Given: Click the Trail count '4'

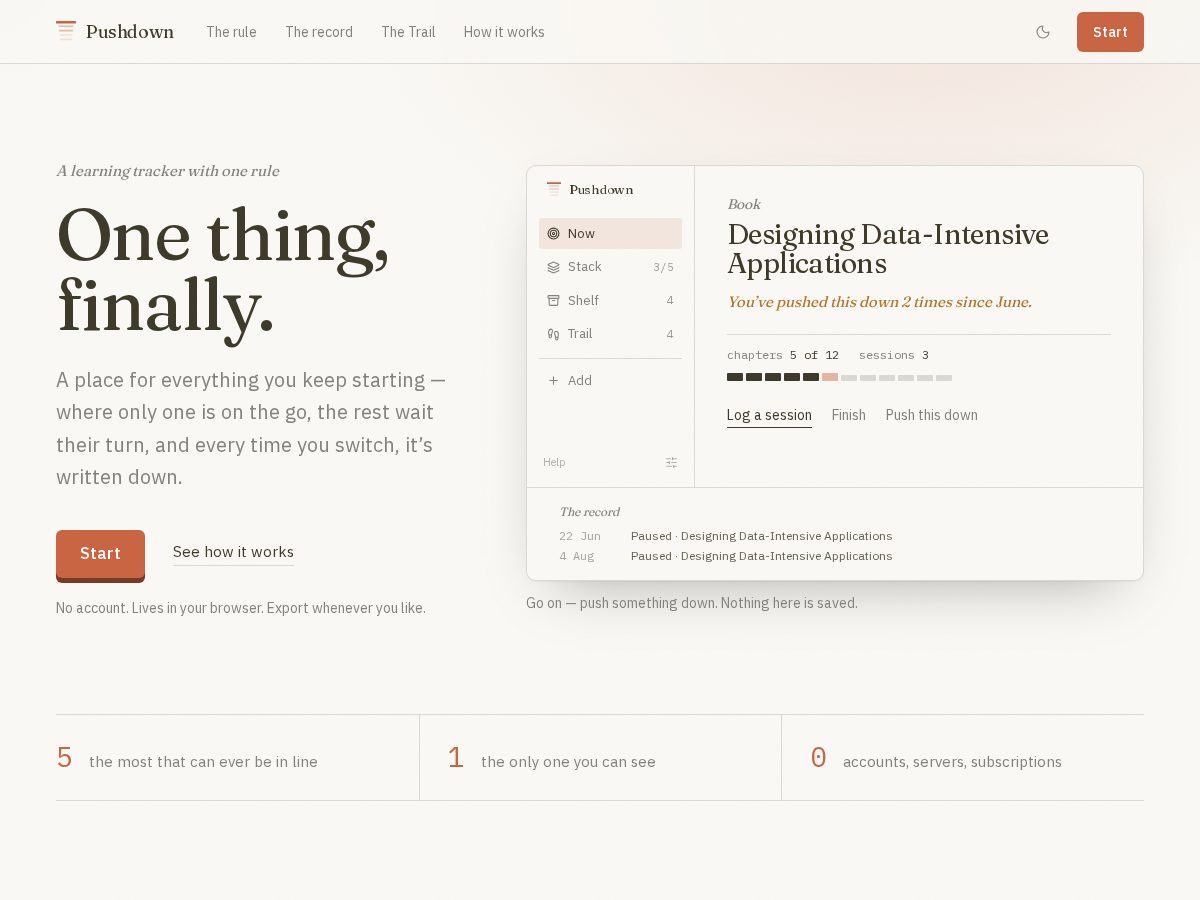Looking at the screenshot, I should click(x=670, y=334).
